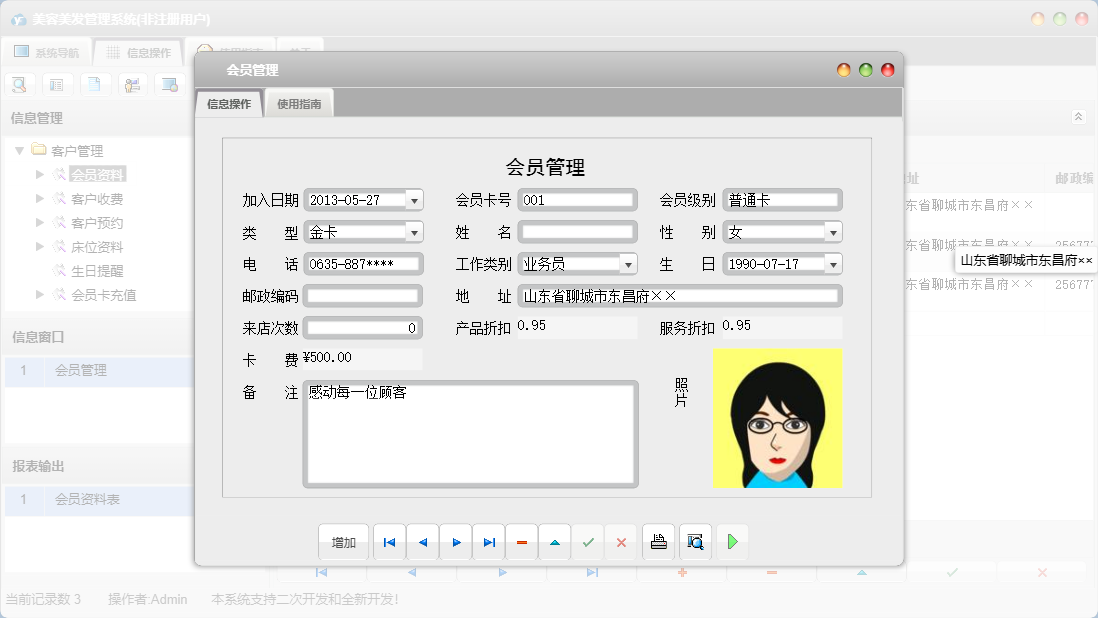Jump to the first record using the navigation icon
Image resolution: width=1098 pixels, height=618 pixels.
click(389, 541)
